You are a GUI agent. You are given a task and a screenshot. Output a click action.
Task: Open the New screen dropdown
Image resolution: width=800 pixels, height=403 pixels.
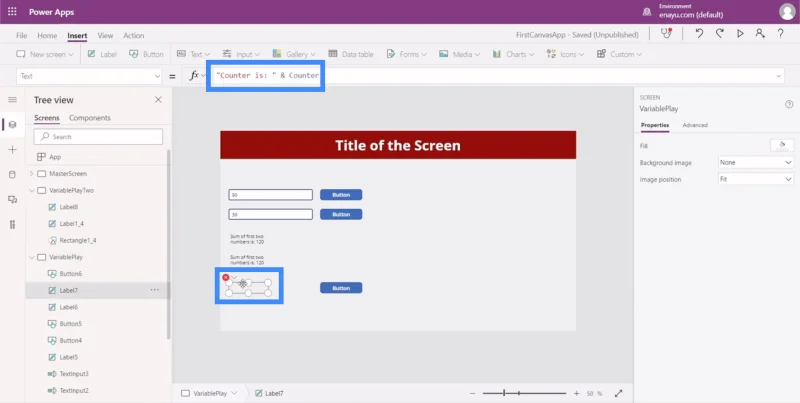click(45, 54)
